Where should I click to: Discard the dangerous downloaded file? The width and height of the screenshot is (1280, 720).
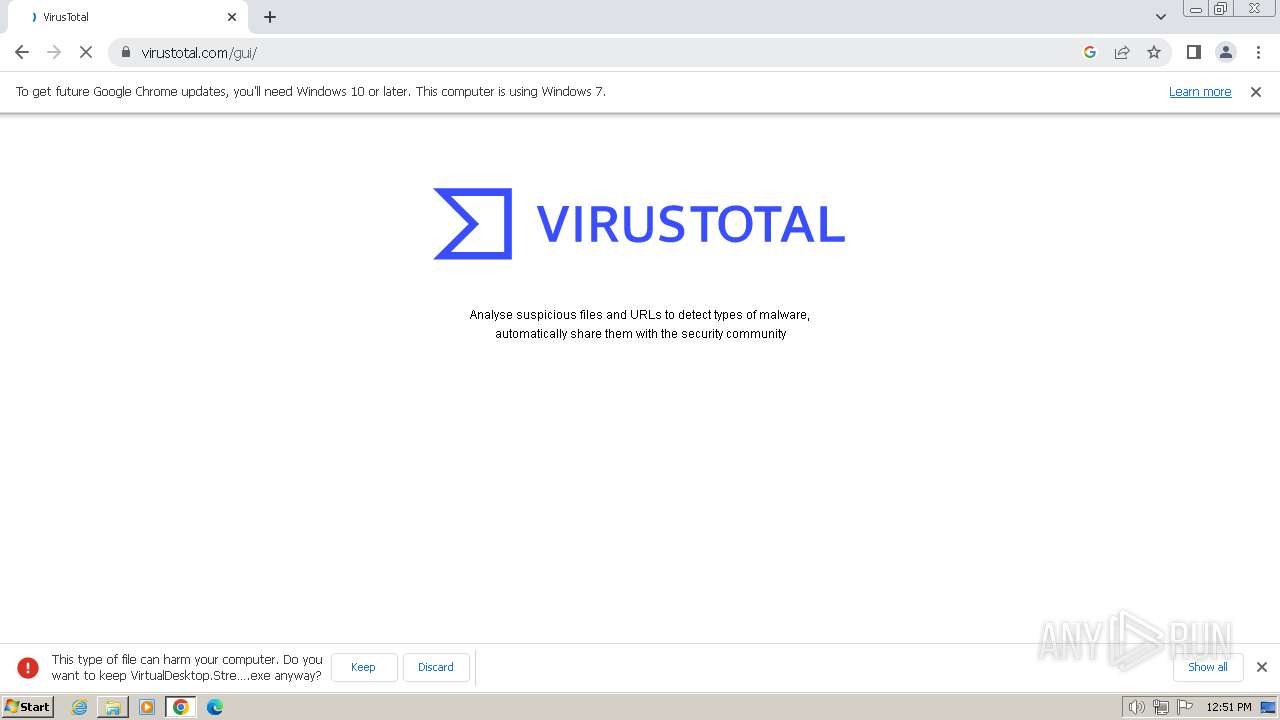pyautogui.click(x=436, y=667)
